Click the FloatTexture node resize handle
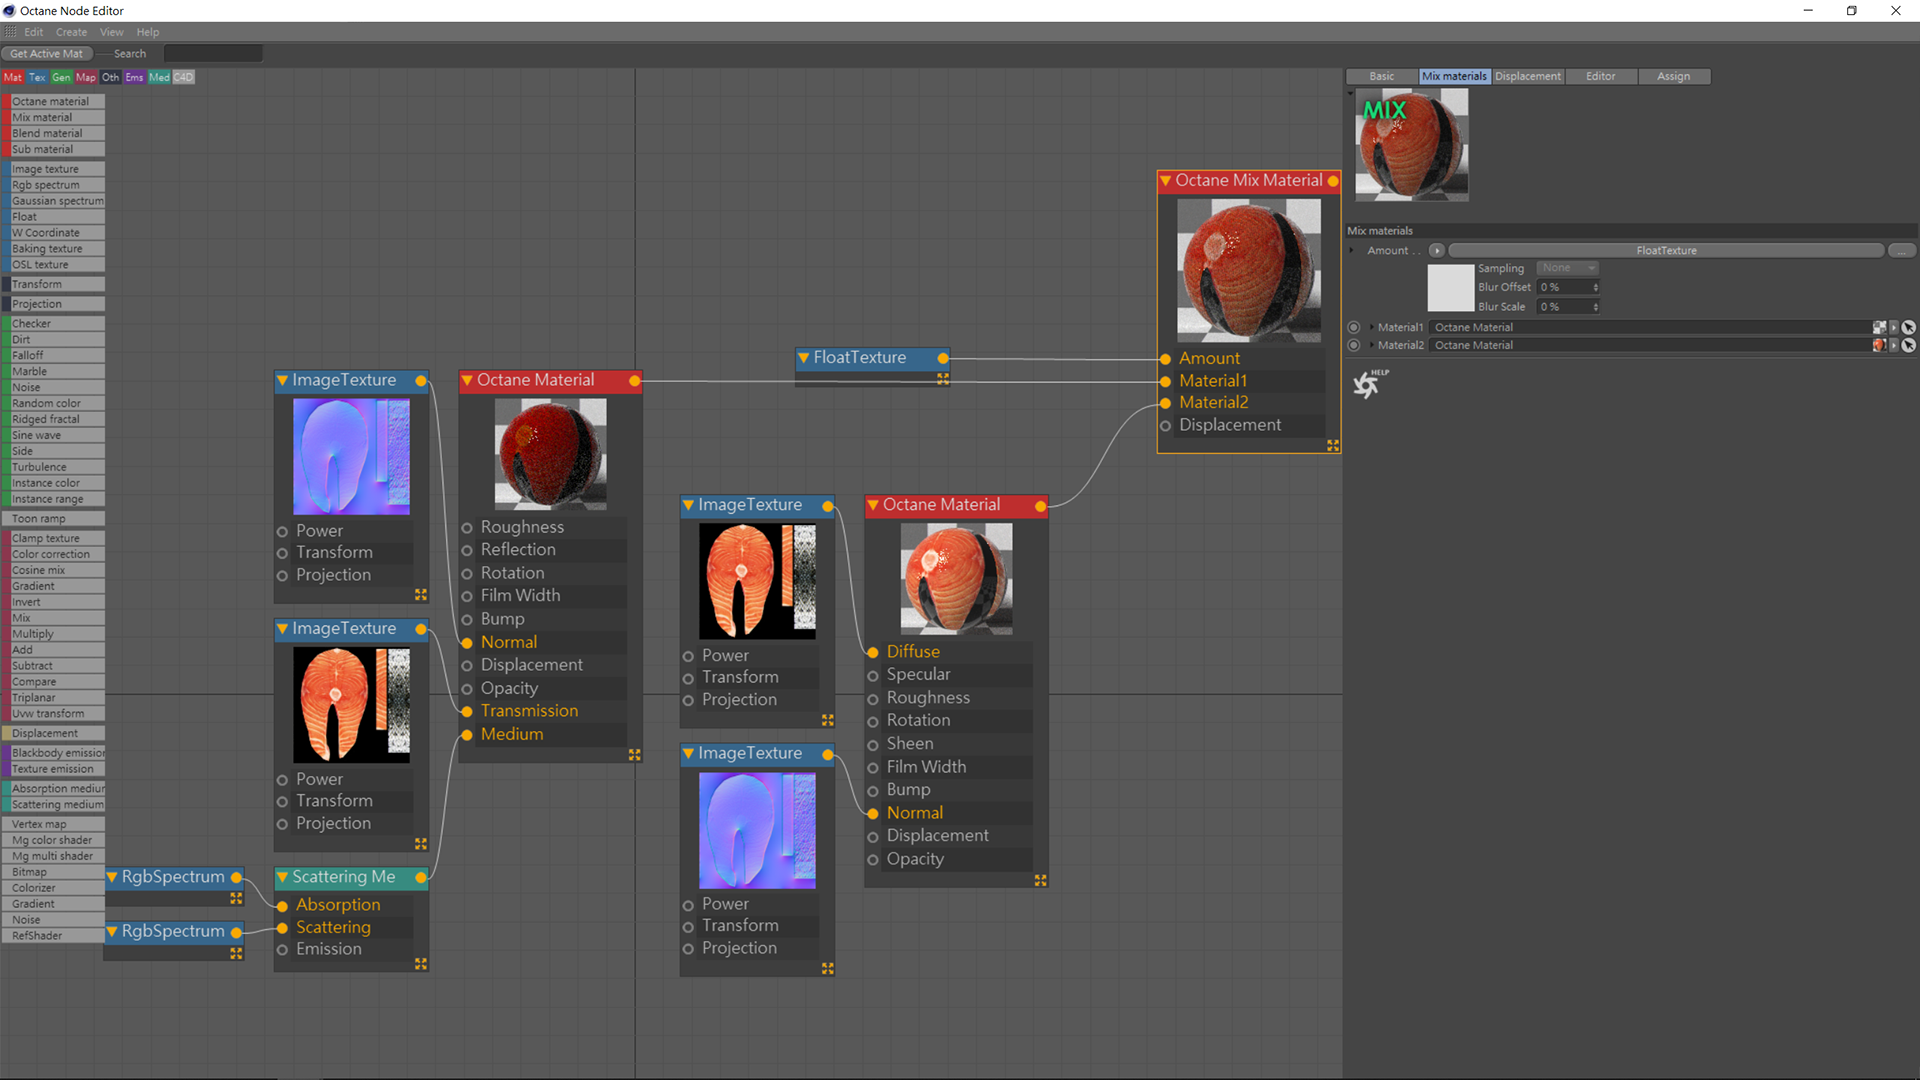Image resolution: width=1920 pixels, height=1080 pixels. click(x=943, y=379)
